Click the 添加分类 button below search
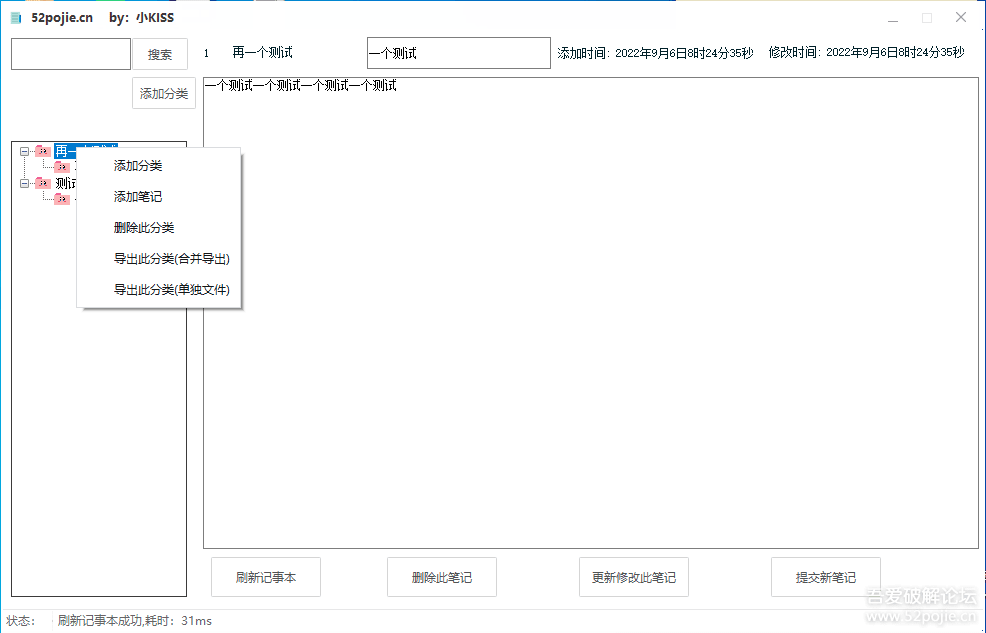This screenshot has width=986, height=633. 163,93
